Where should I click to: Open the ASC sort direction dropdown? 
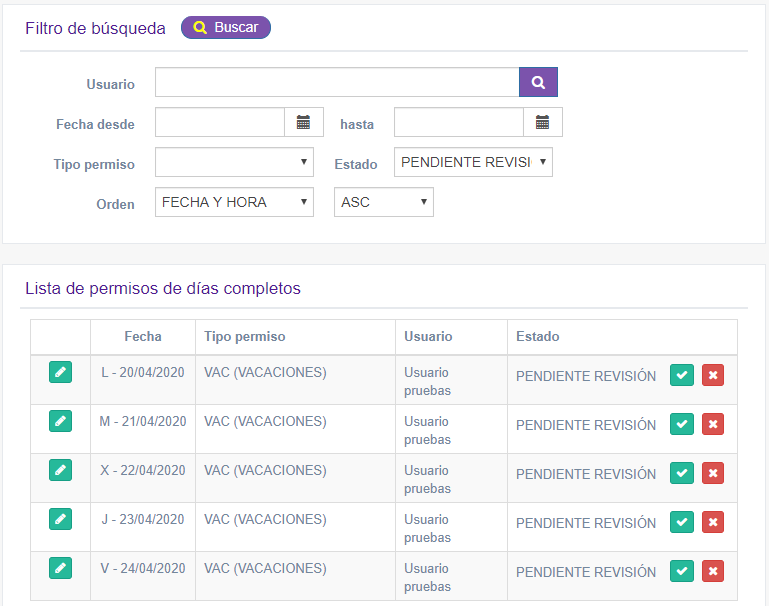[x=384, y=202]
